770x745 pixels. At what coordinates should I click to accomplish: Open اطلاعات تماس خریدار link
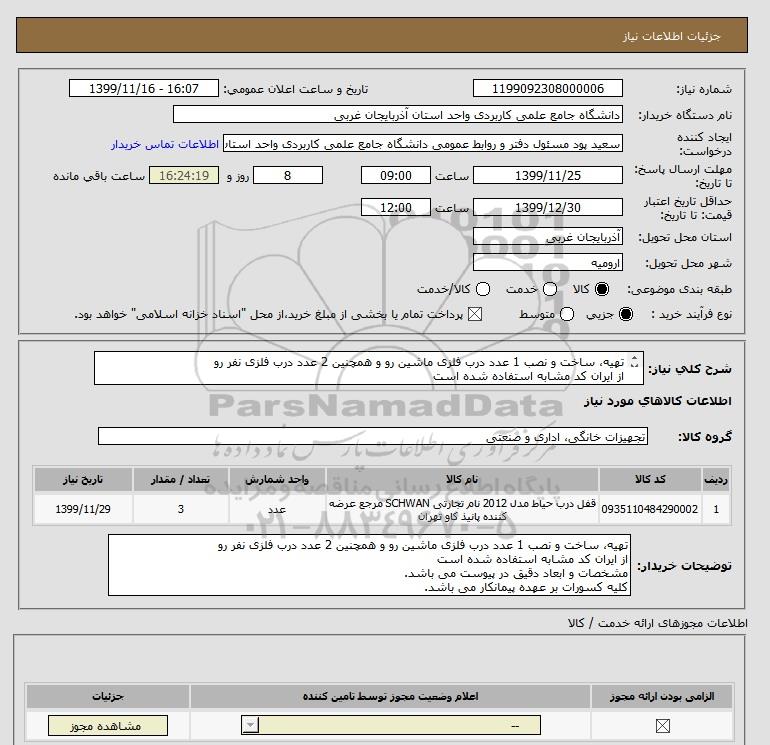click(x=165, y=144)
